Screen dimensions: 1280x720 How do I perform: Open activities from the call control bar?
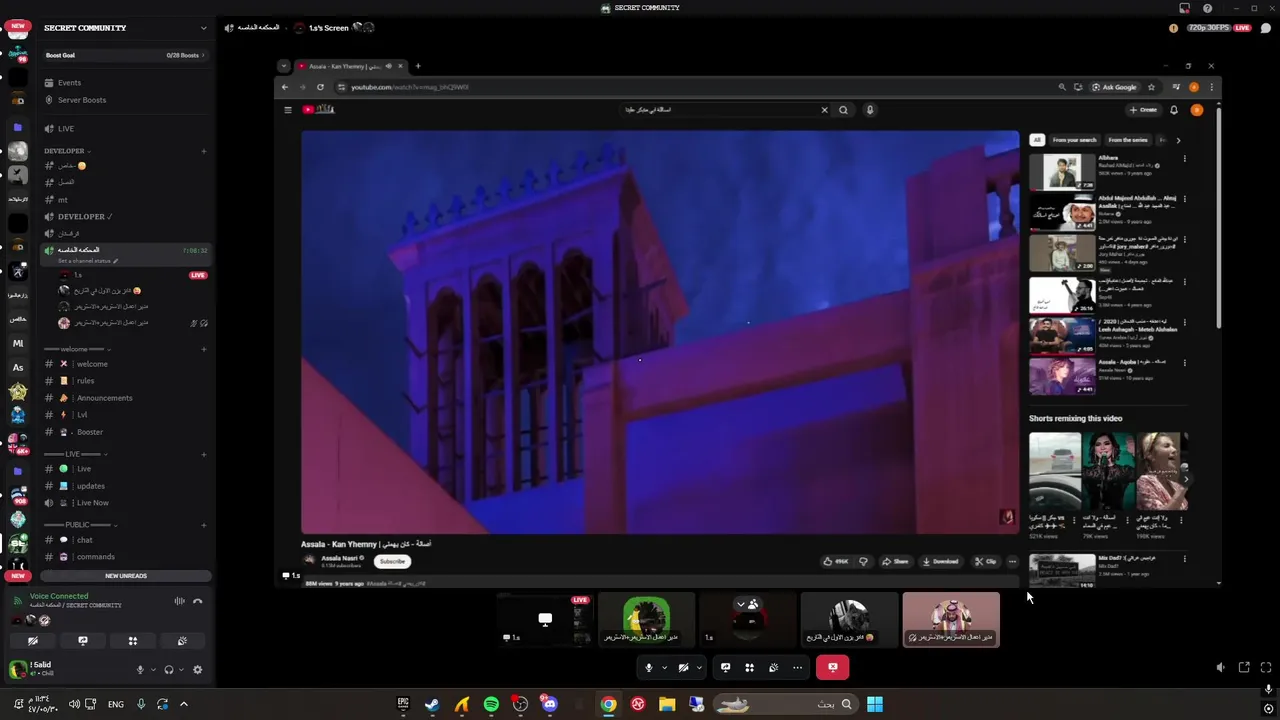click(749, 667)
